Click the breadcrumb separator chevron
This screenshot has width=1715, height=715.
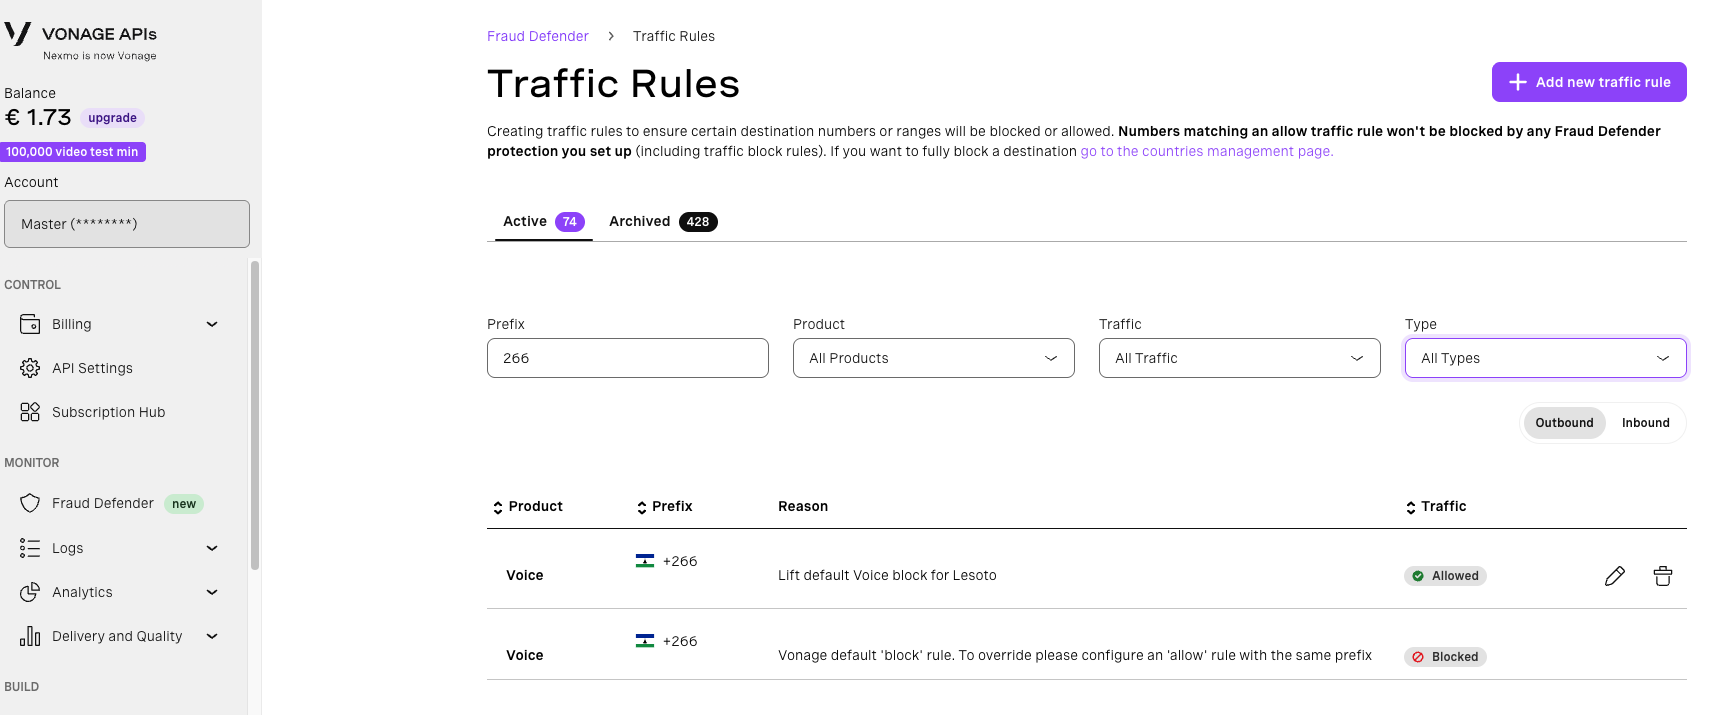pos(611,36)
